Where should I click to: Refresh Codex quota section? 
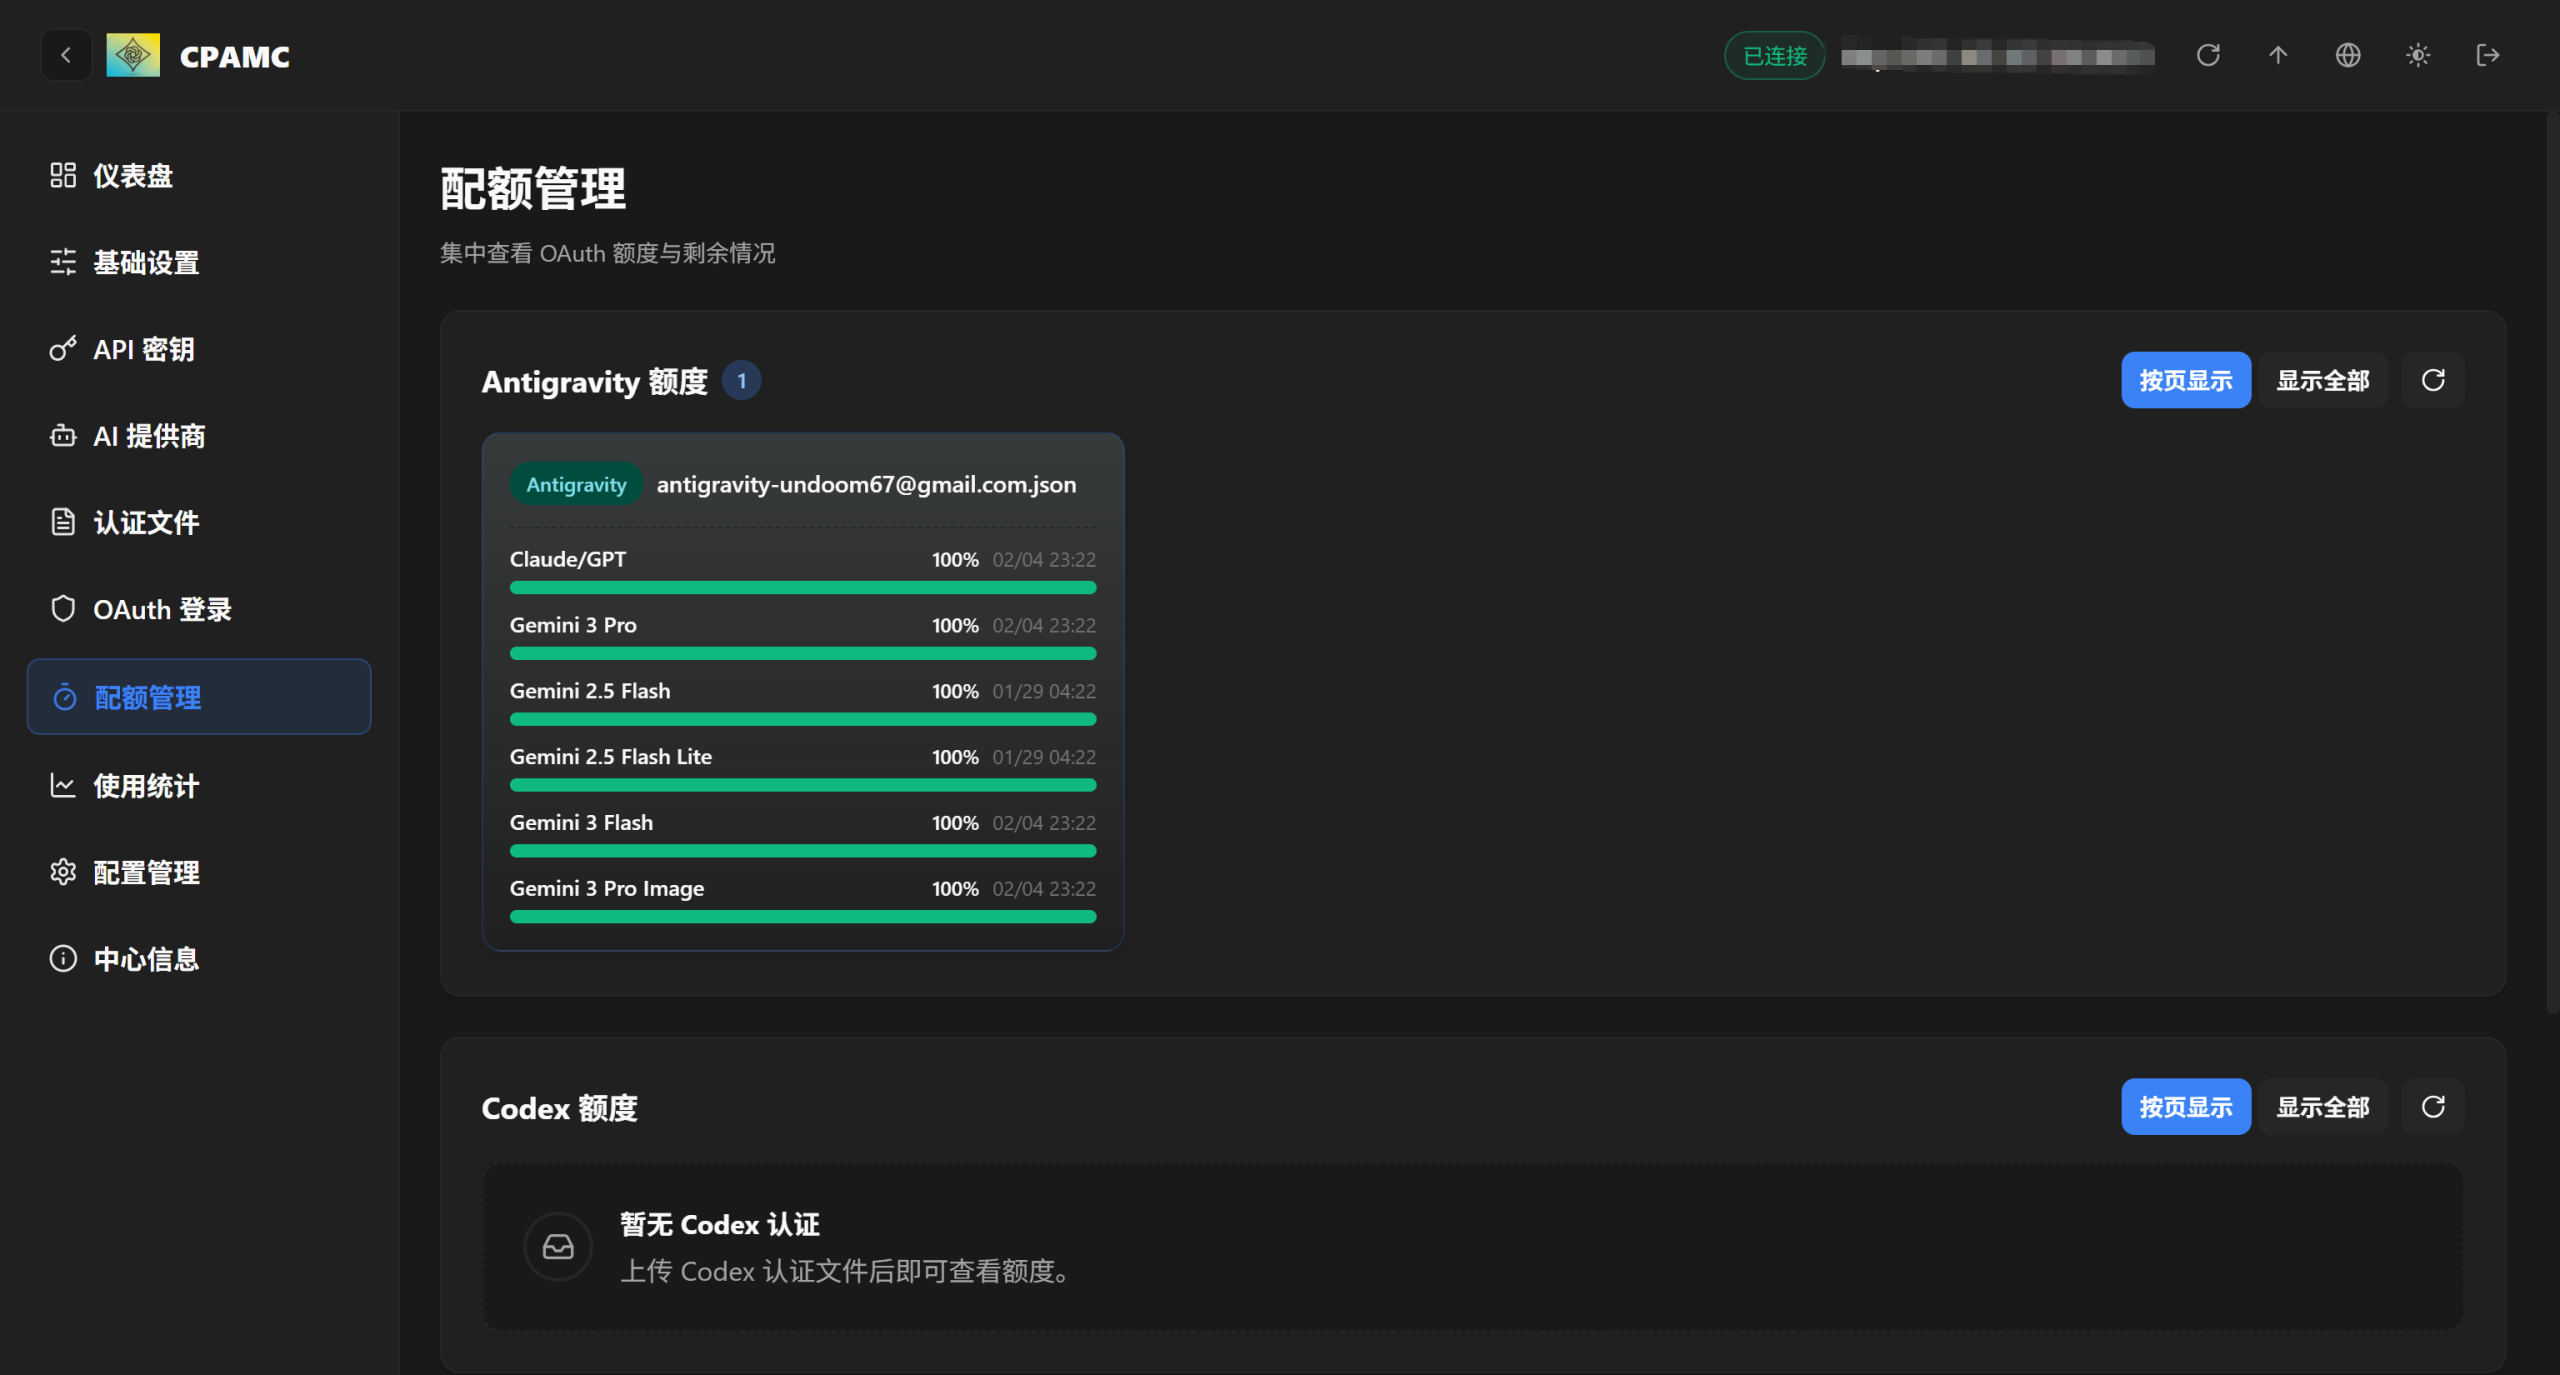2433,1107
